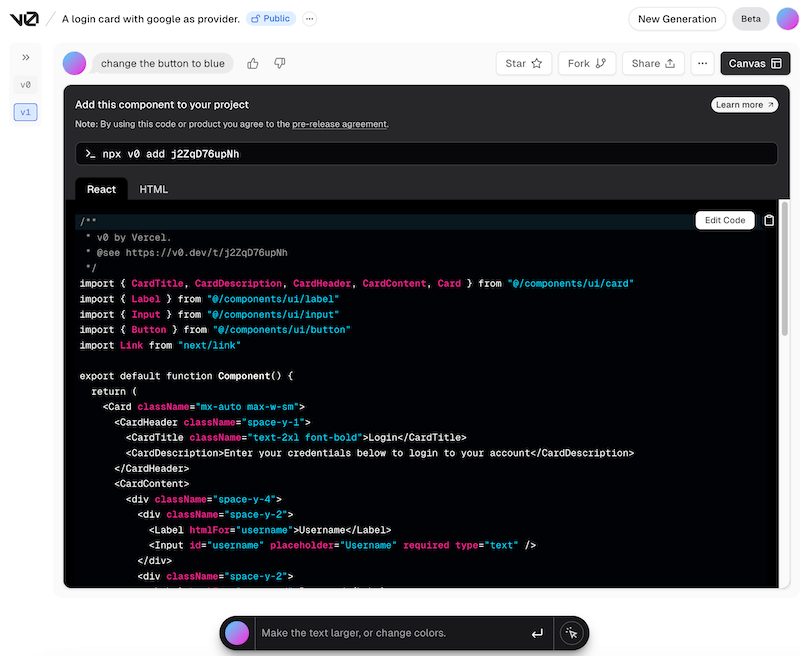Open the pre-release agreement link

[339, 124]
